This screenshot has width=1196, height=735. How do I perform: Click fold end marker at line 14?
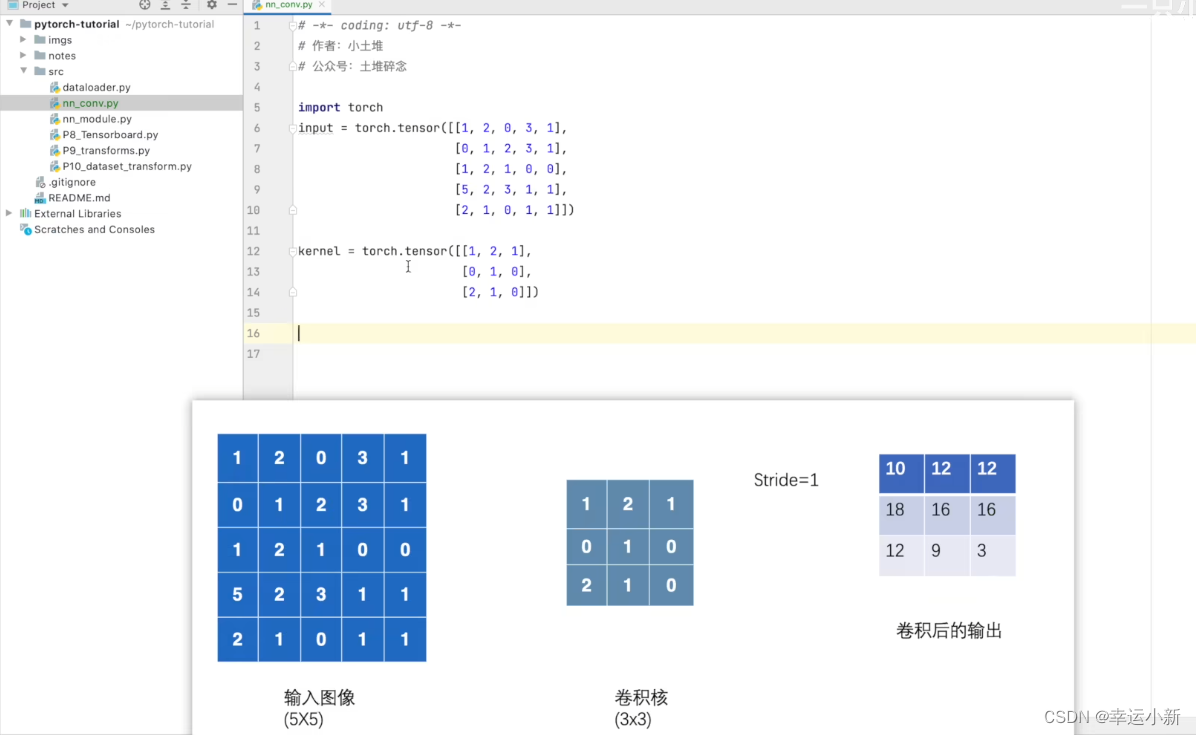click(x=293, y=292)
